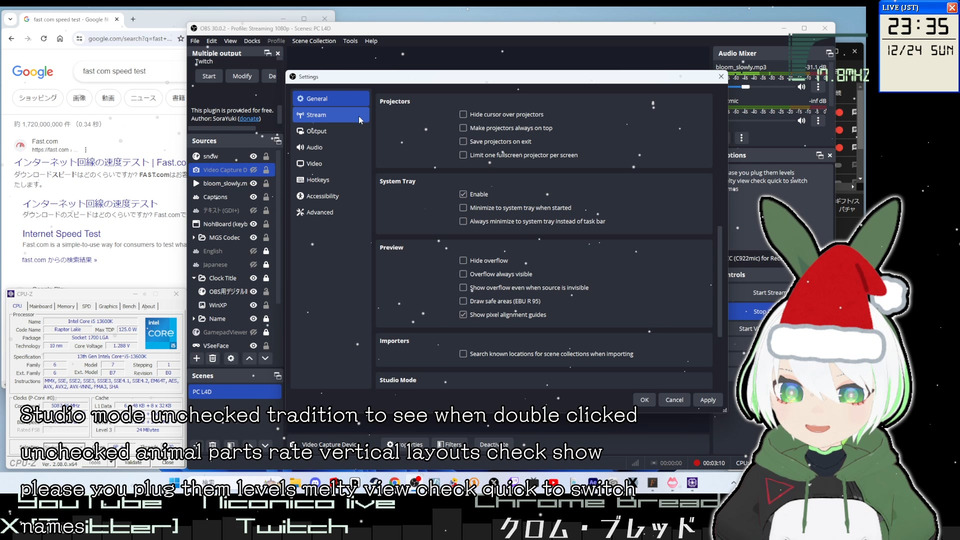Click Modify in Multiple output dock

[242, 77]
